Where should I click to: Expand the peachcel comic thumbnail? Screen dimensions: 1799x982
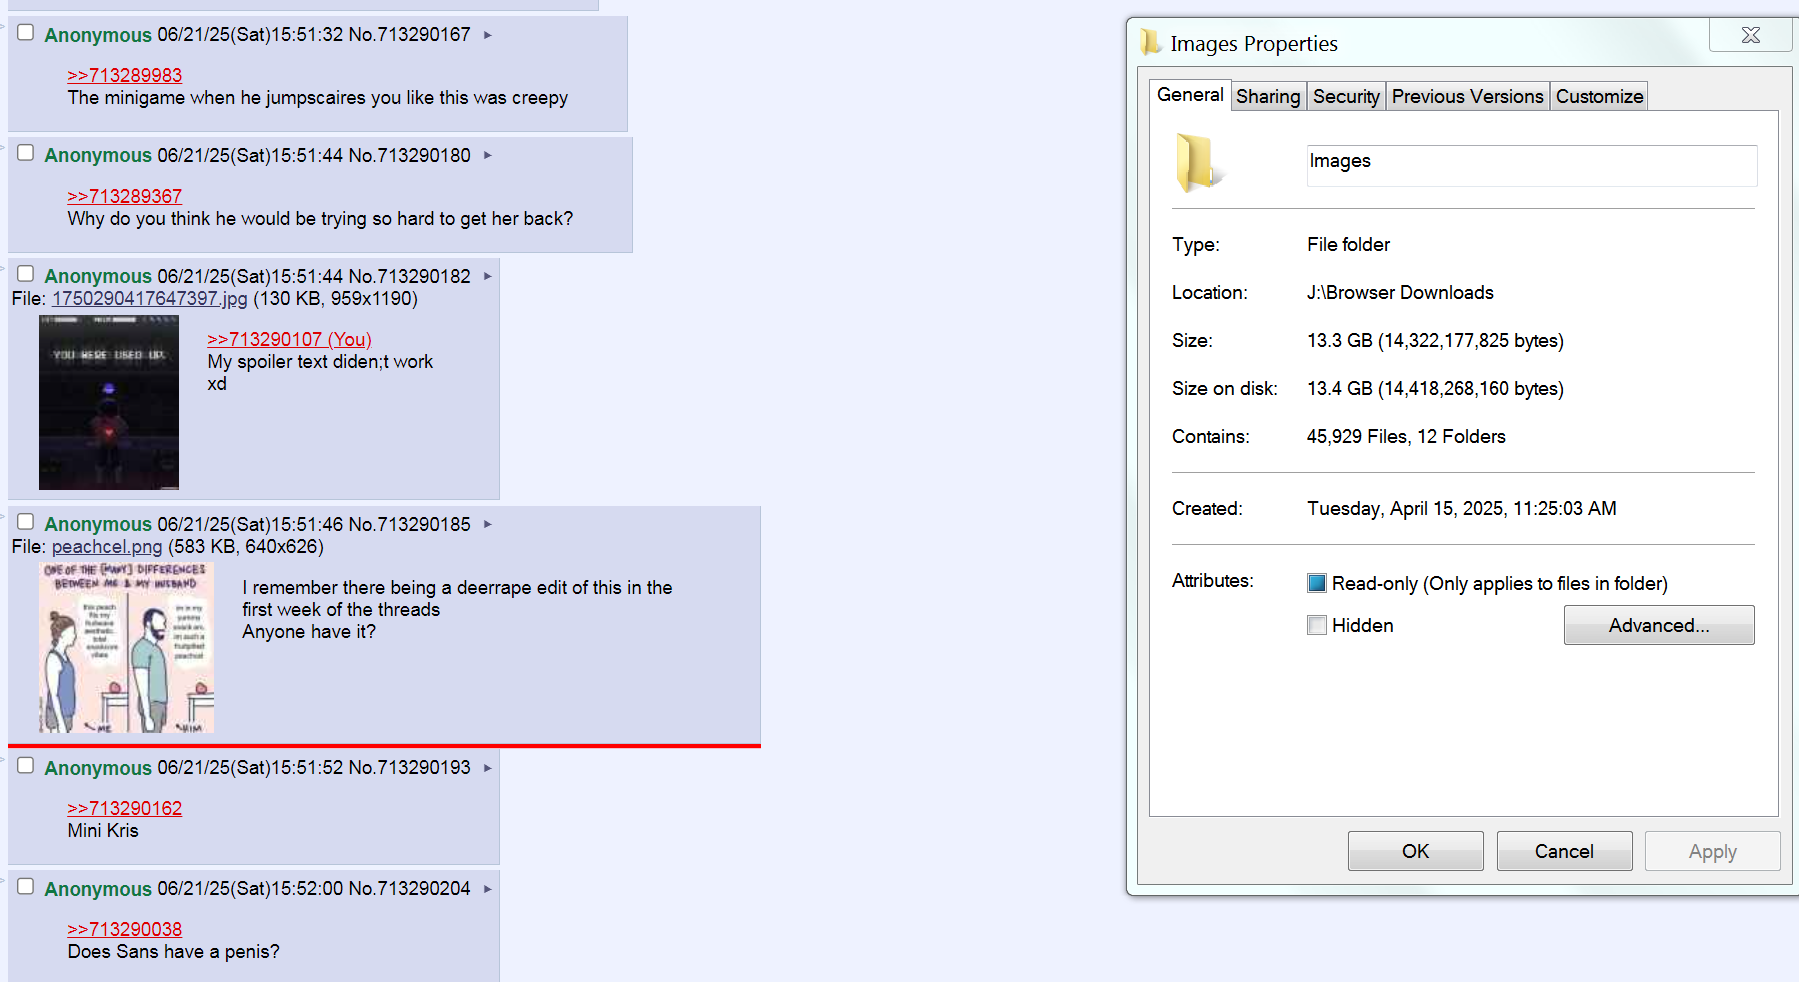coord(127,648)
